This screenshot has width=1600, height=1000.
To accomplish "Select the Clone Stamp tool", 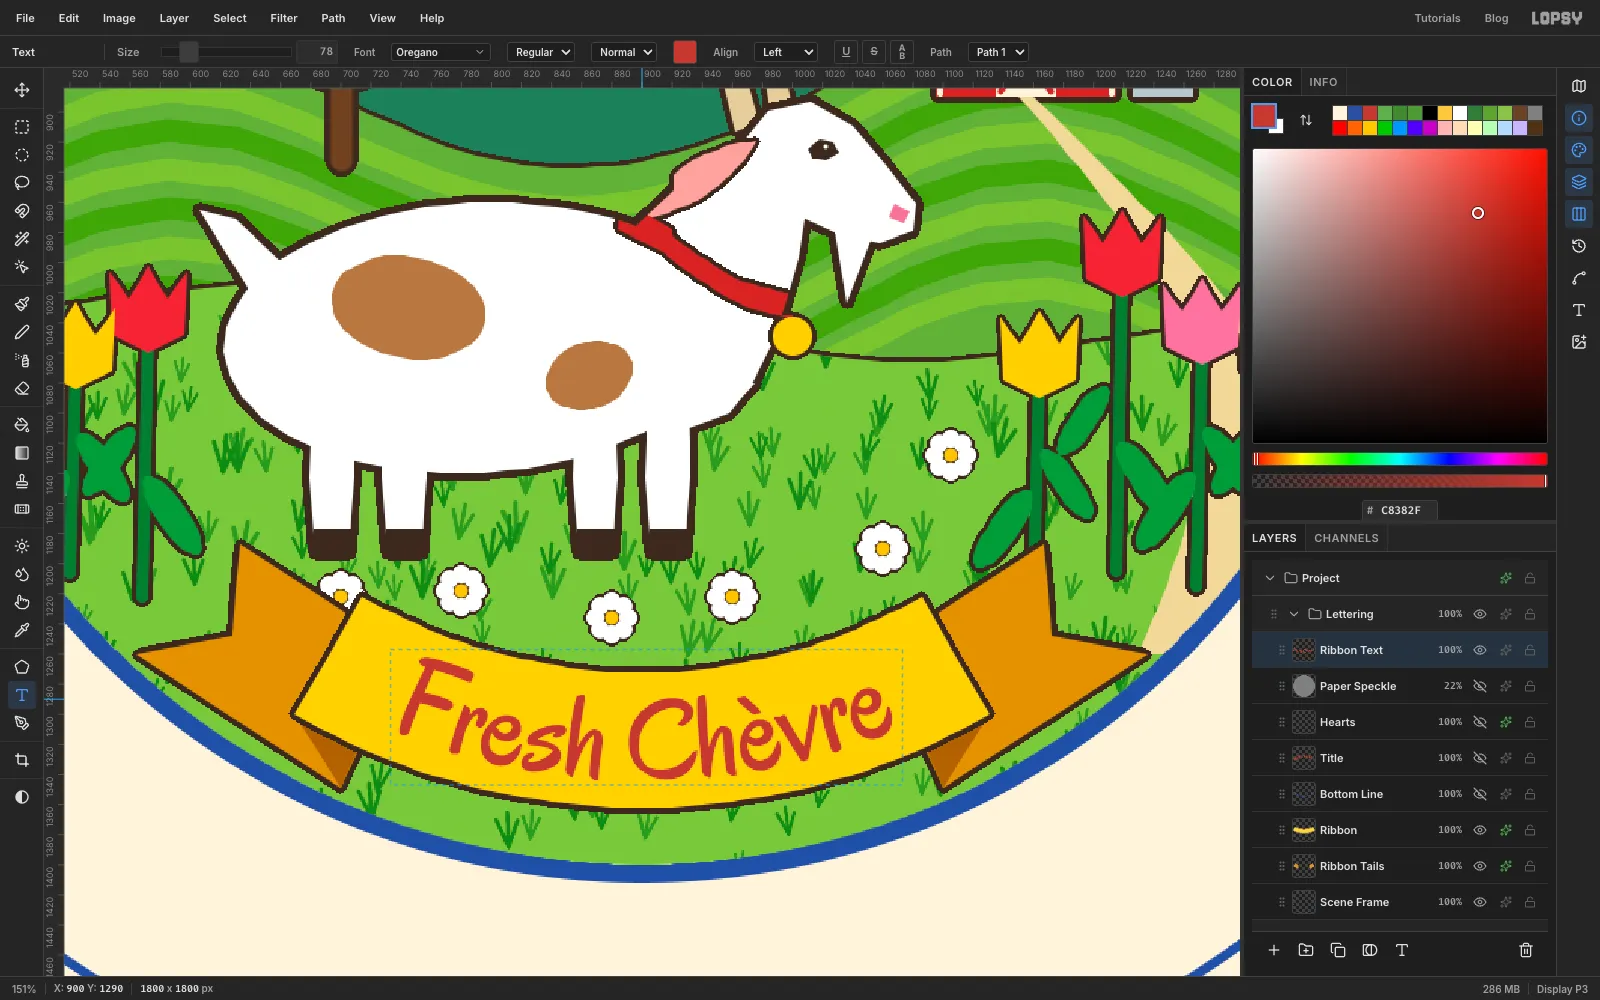I will pos(22,481).
